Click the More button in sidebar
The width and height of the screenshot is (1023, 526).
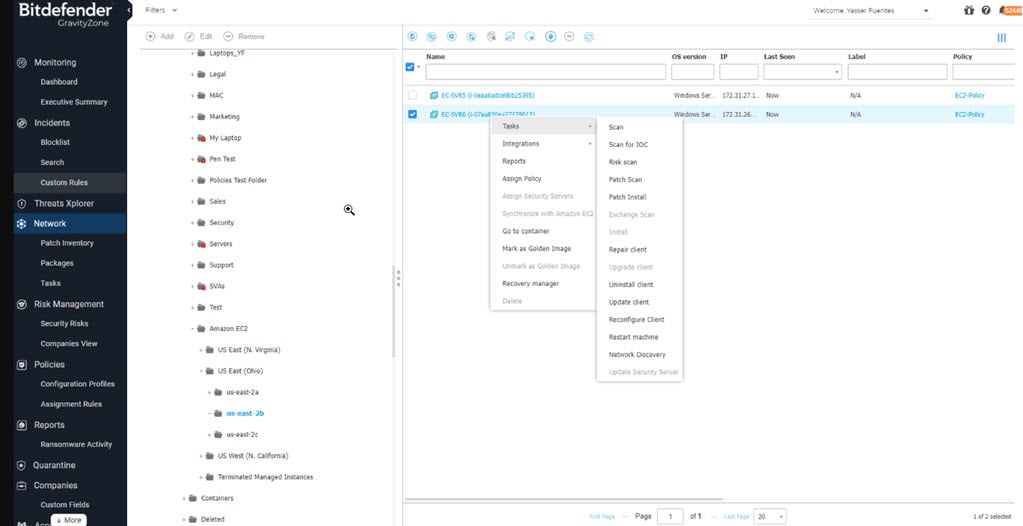pos(69,520)
